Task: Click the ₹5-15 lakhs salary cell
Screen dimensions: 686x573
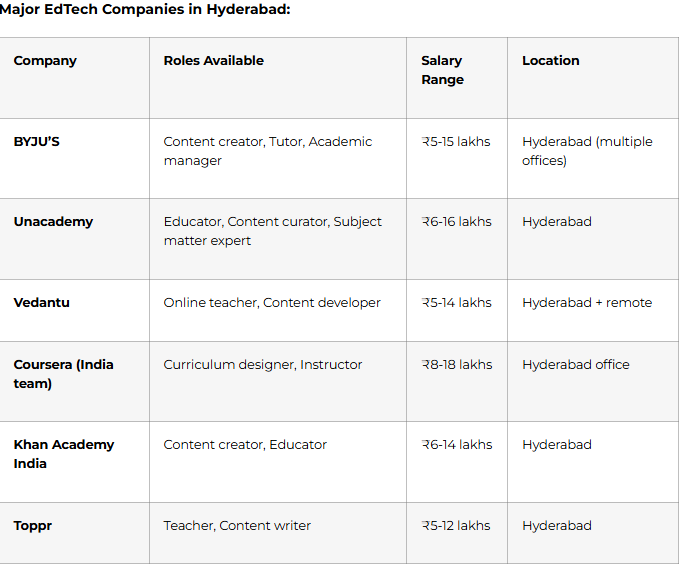Action: [x=456, y=142]
